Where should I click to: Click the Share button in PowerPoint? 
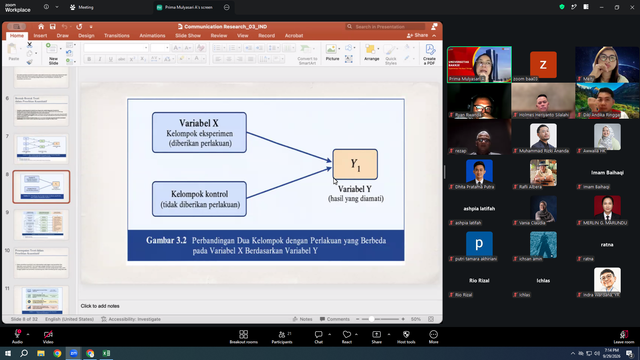pyautogui.click(x=417, y=36)
